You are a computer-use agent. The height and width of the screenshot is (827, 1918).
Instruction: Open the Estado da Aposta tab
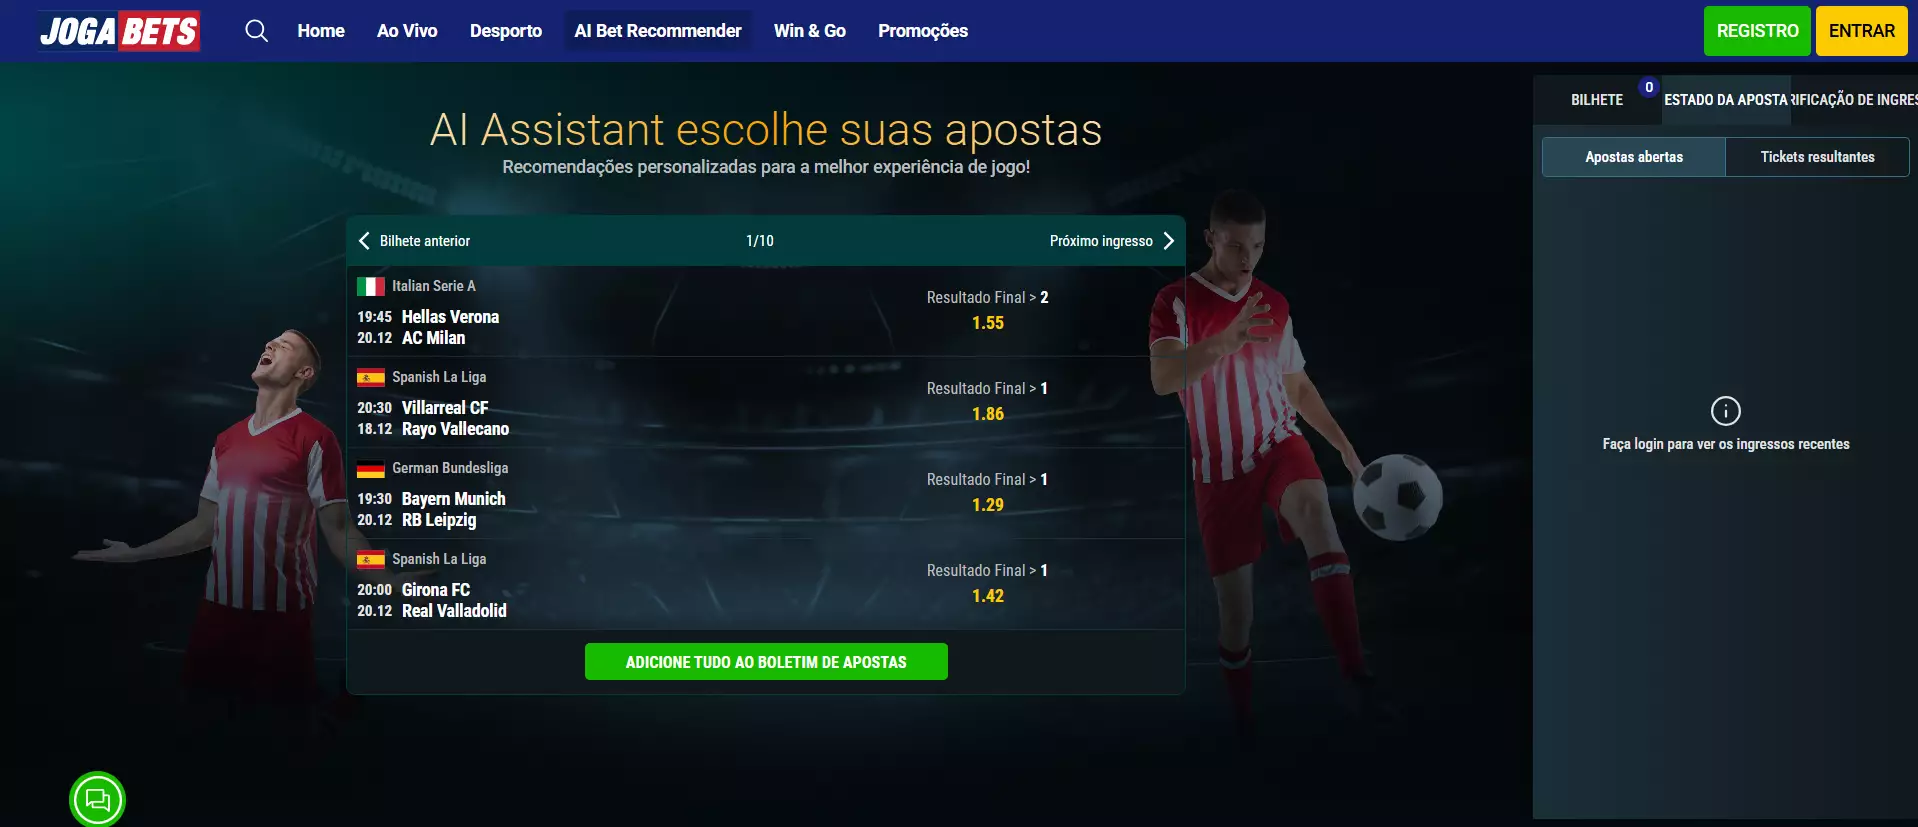(1726, 100)
